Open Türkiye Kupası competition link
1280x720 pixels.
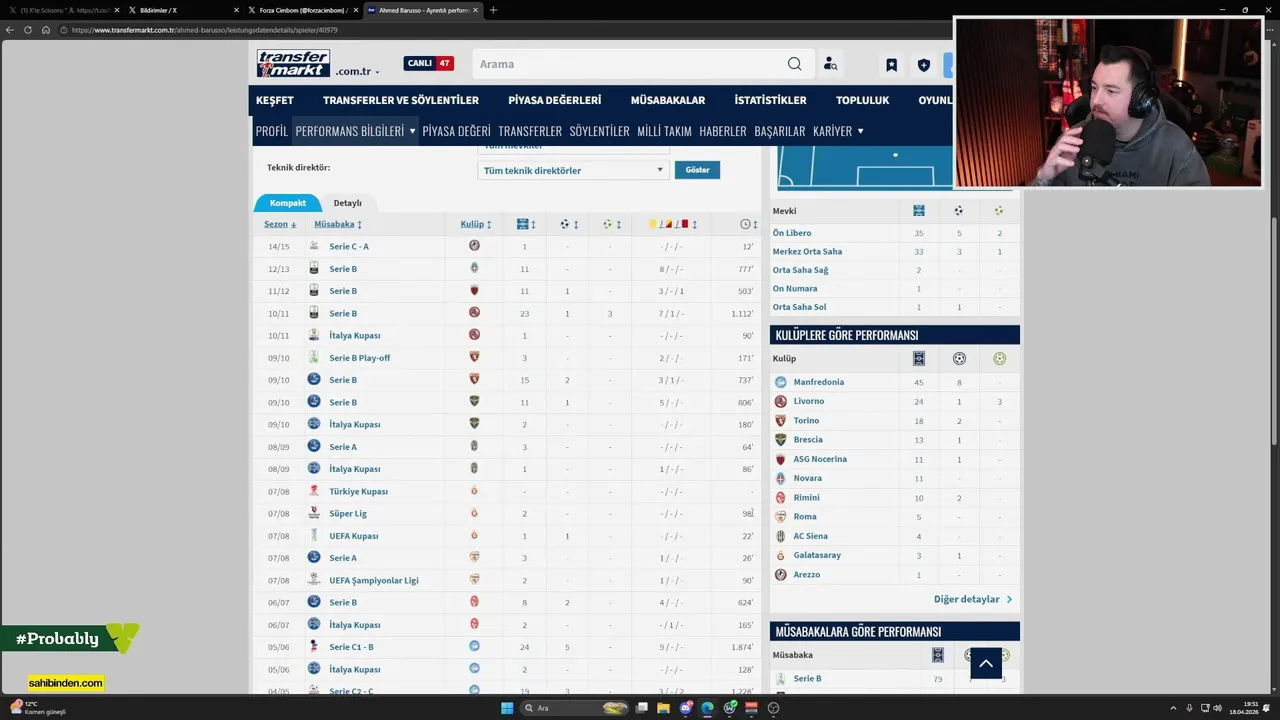tap(358, 491)
